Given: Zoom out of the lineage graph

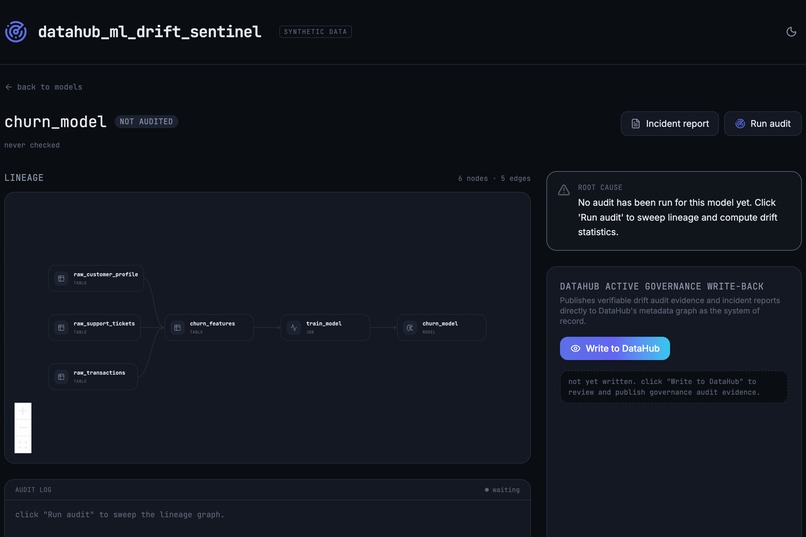Looking at the screenshot, I should [x=23, y=428].
